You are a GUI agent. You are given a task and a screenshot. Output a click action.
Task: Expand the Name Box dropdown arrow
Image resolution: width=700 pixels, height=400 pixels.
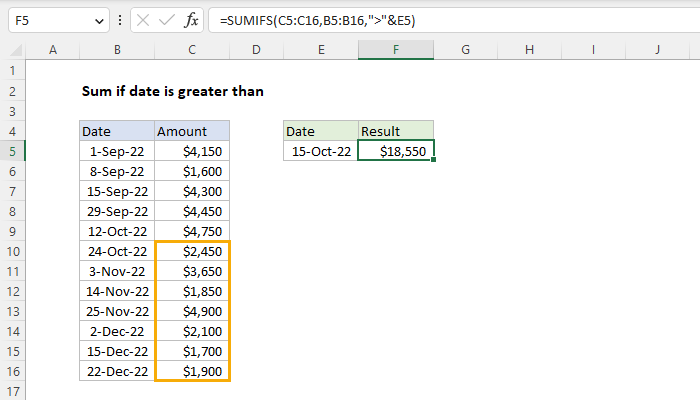click(99, 21)
